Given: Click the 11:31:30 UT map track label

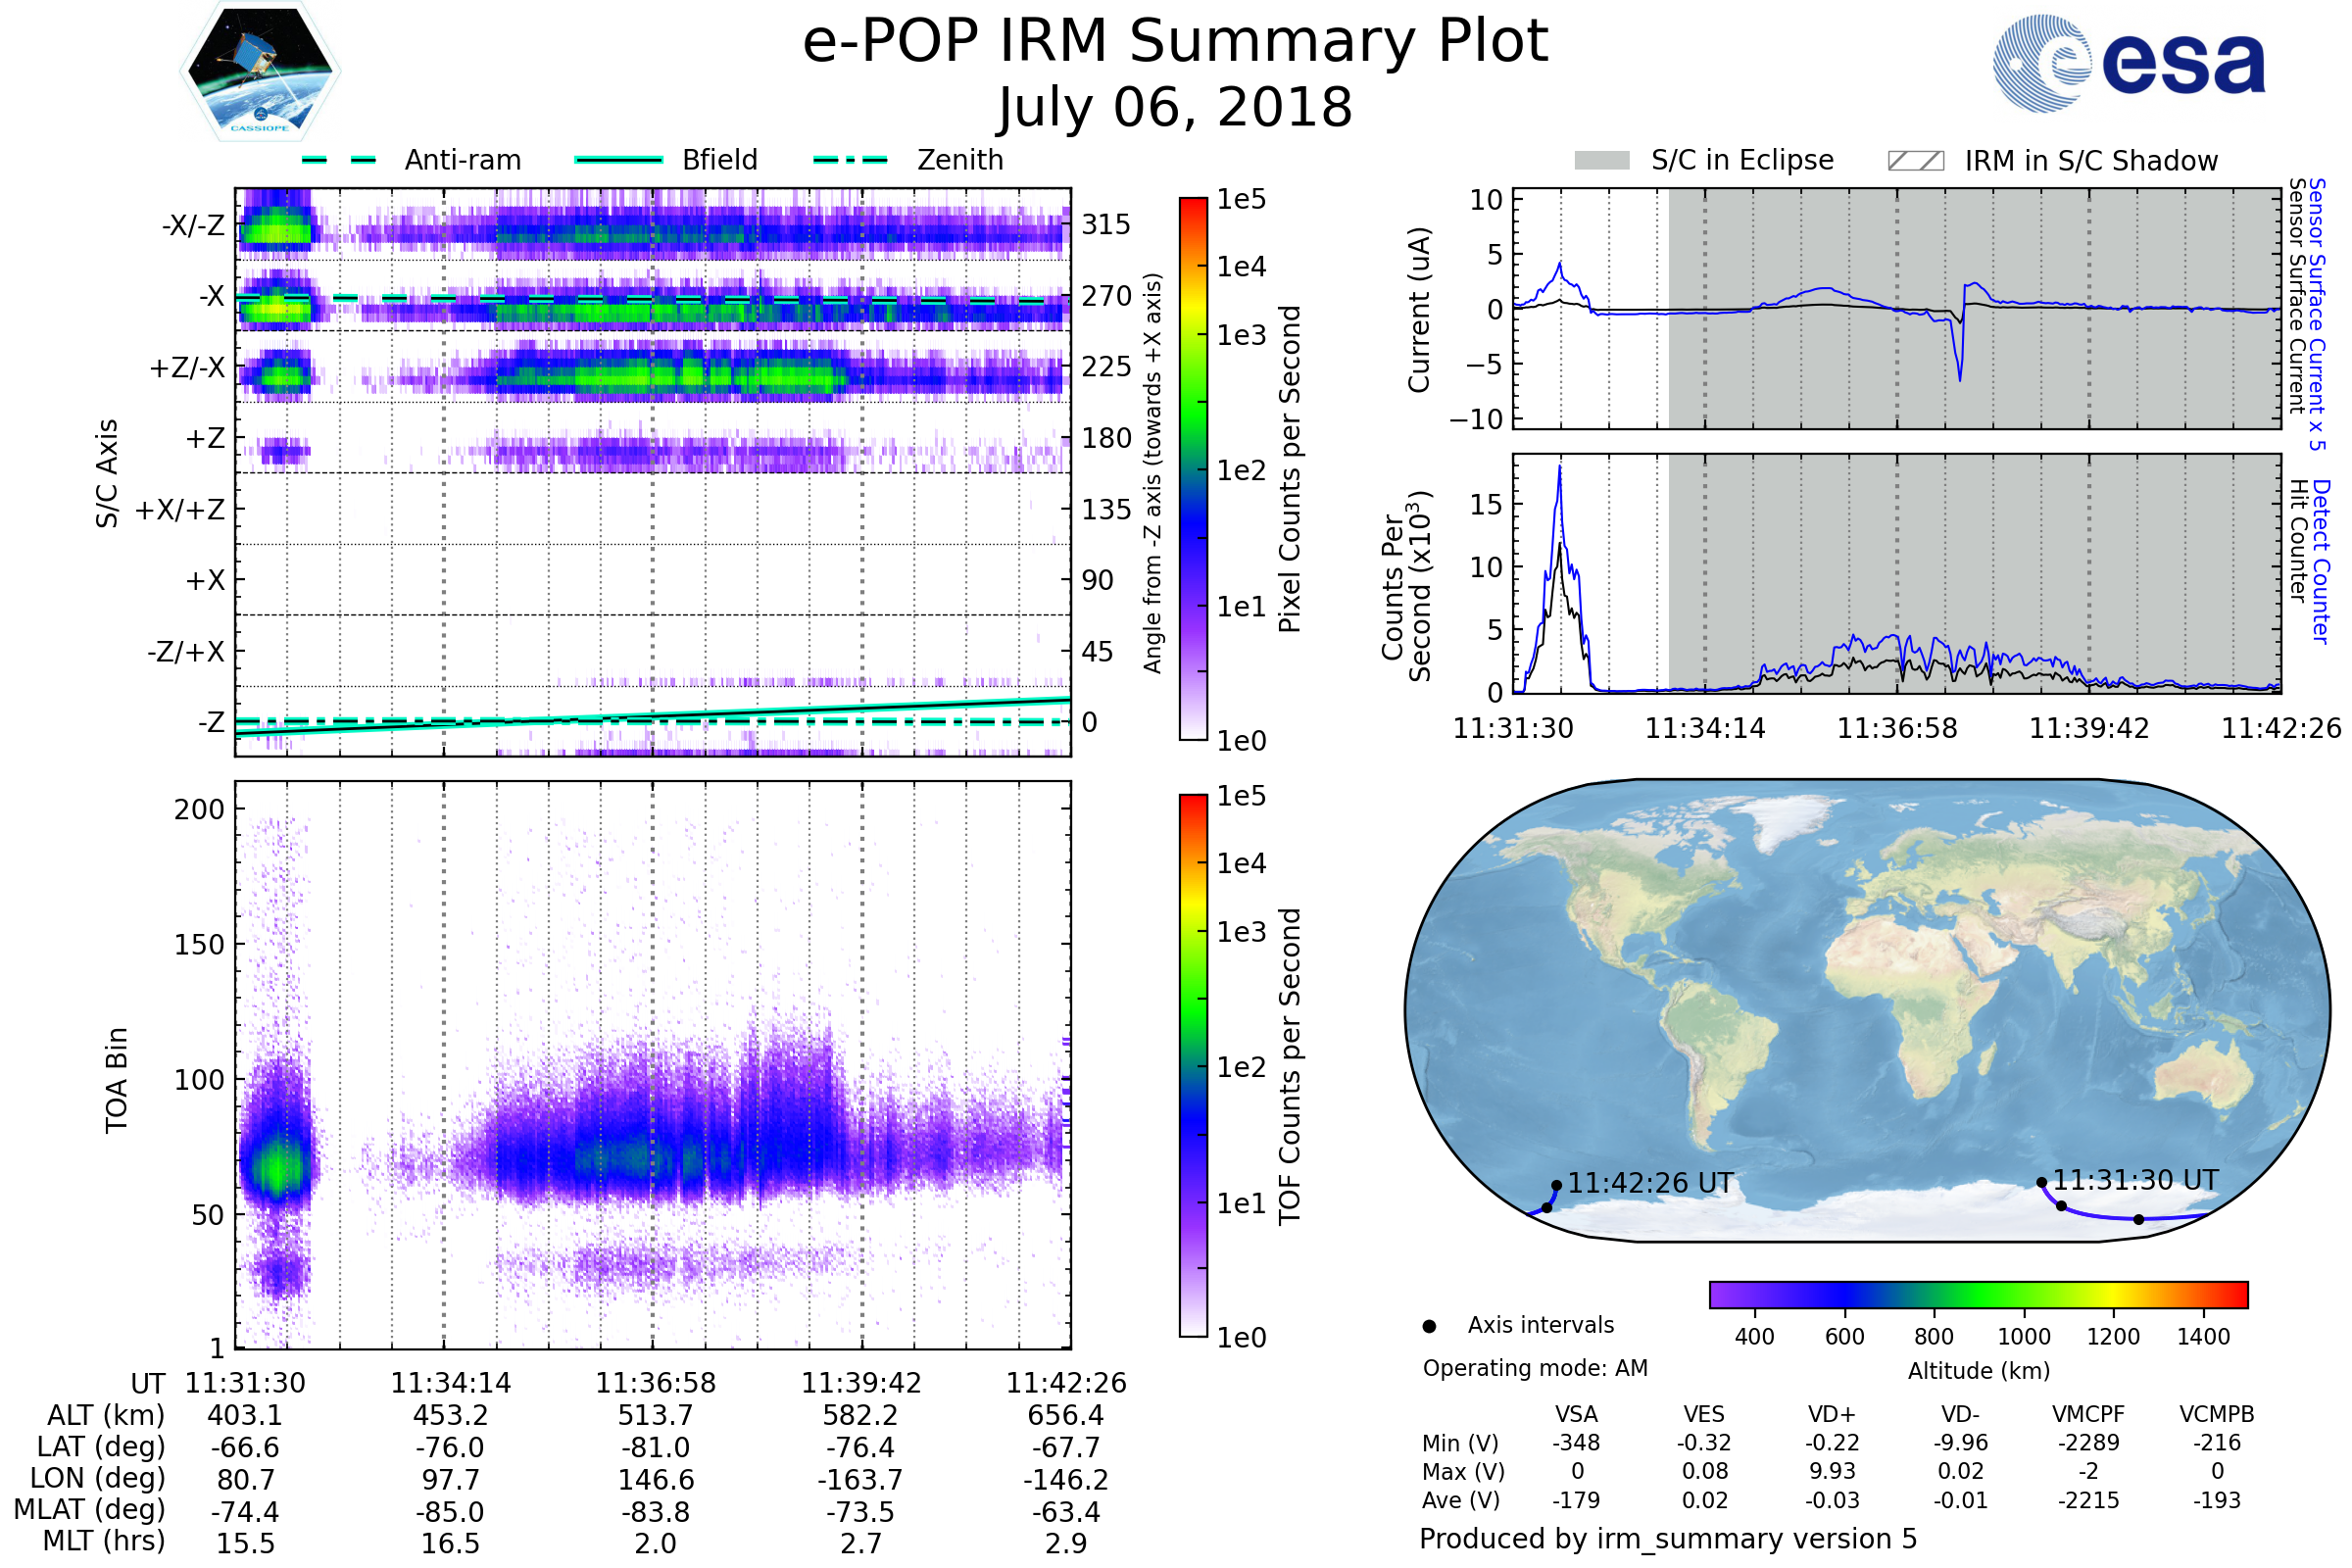Looking at the screenshot, I should coord(2135,1180).
